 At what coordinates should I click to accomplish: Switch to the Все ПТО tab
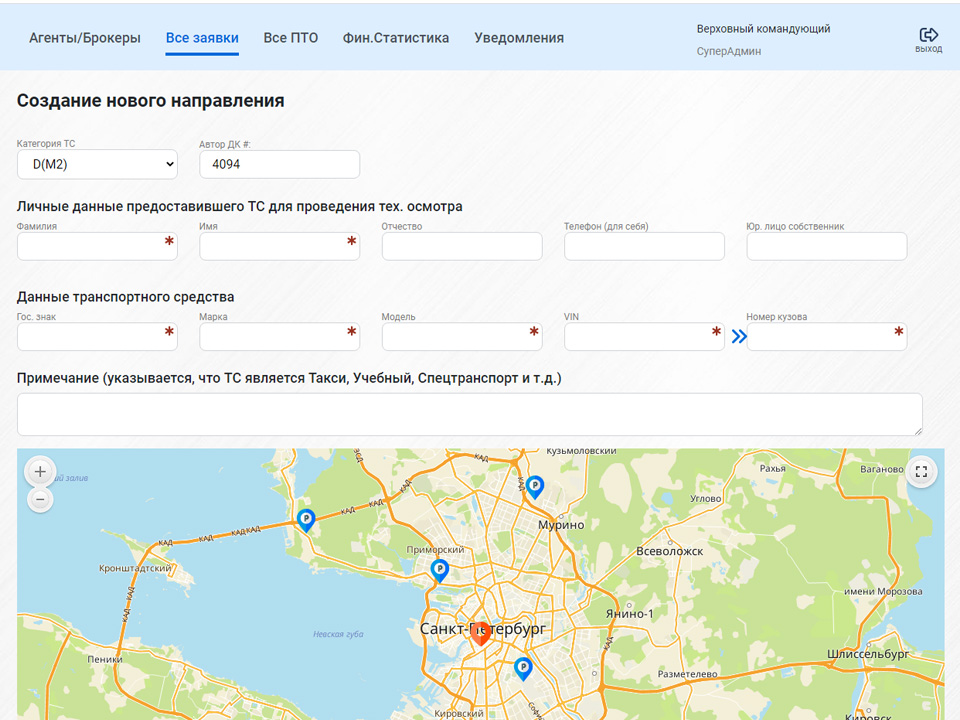[291, 38]
